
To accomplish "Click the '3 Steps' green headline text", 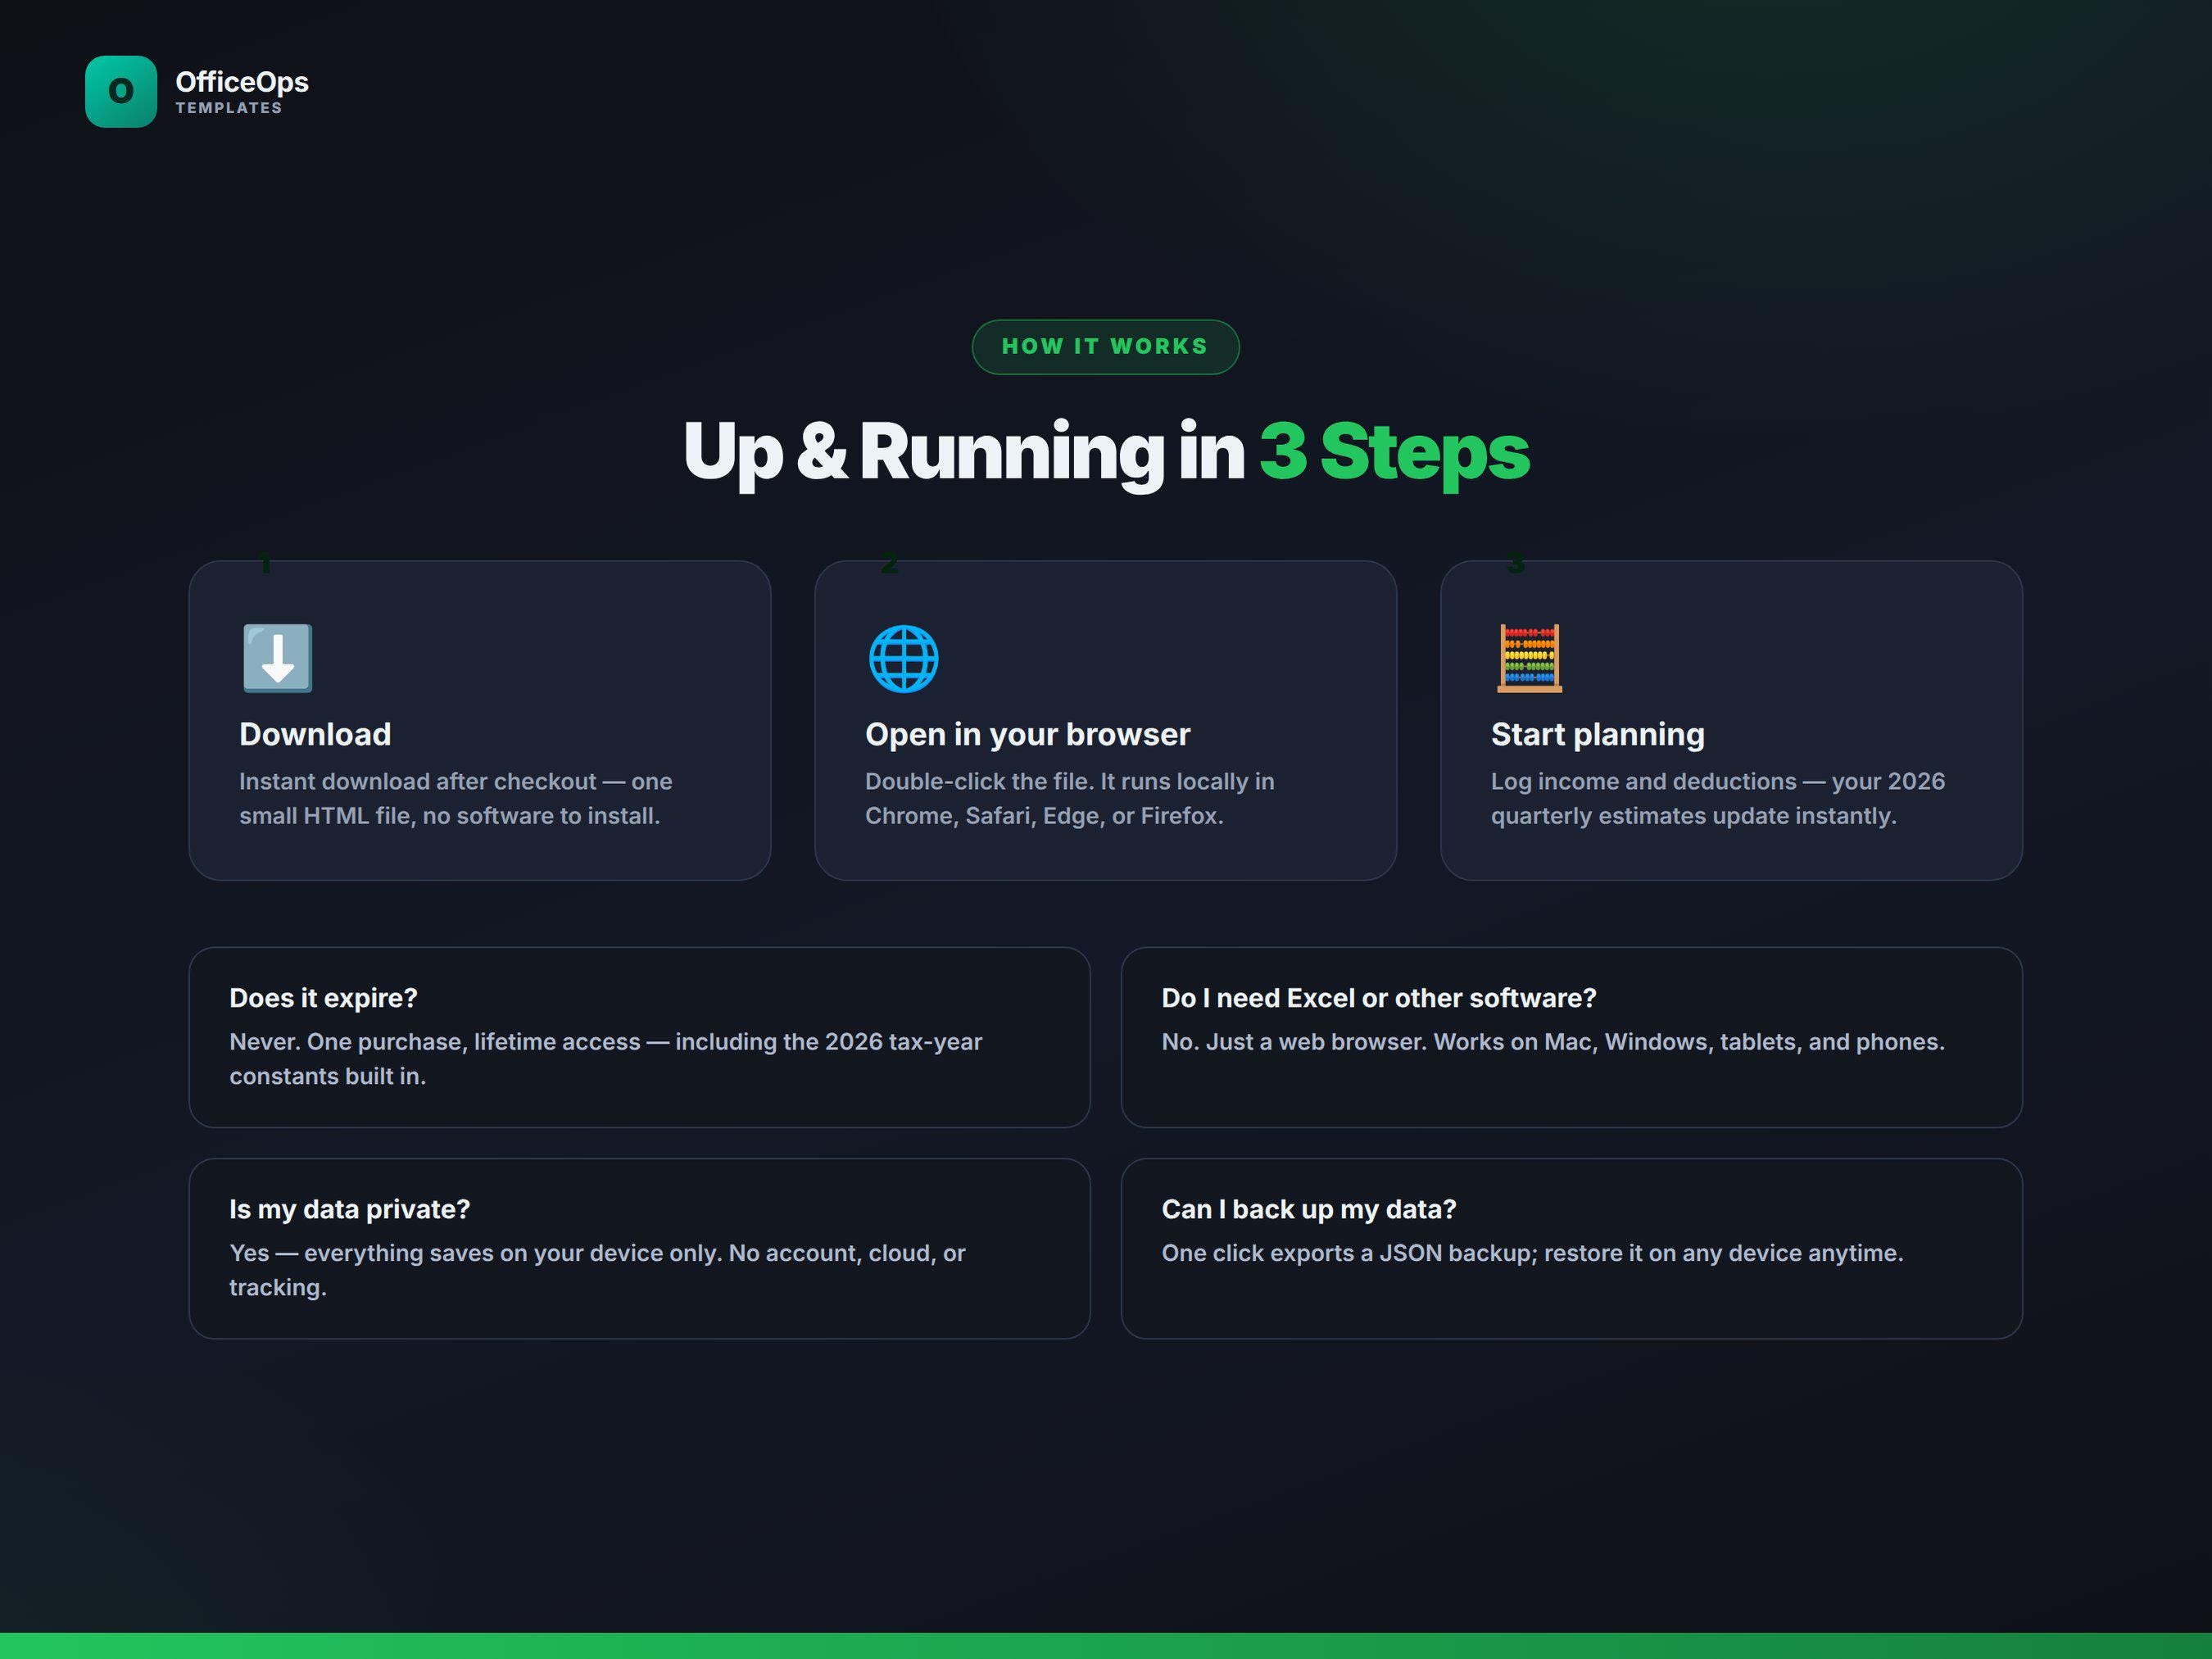I will pos(1394,452).
